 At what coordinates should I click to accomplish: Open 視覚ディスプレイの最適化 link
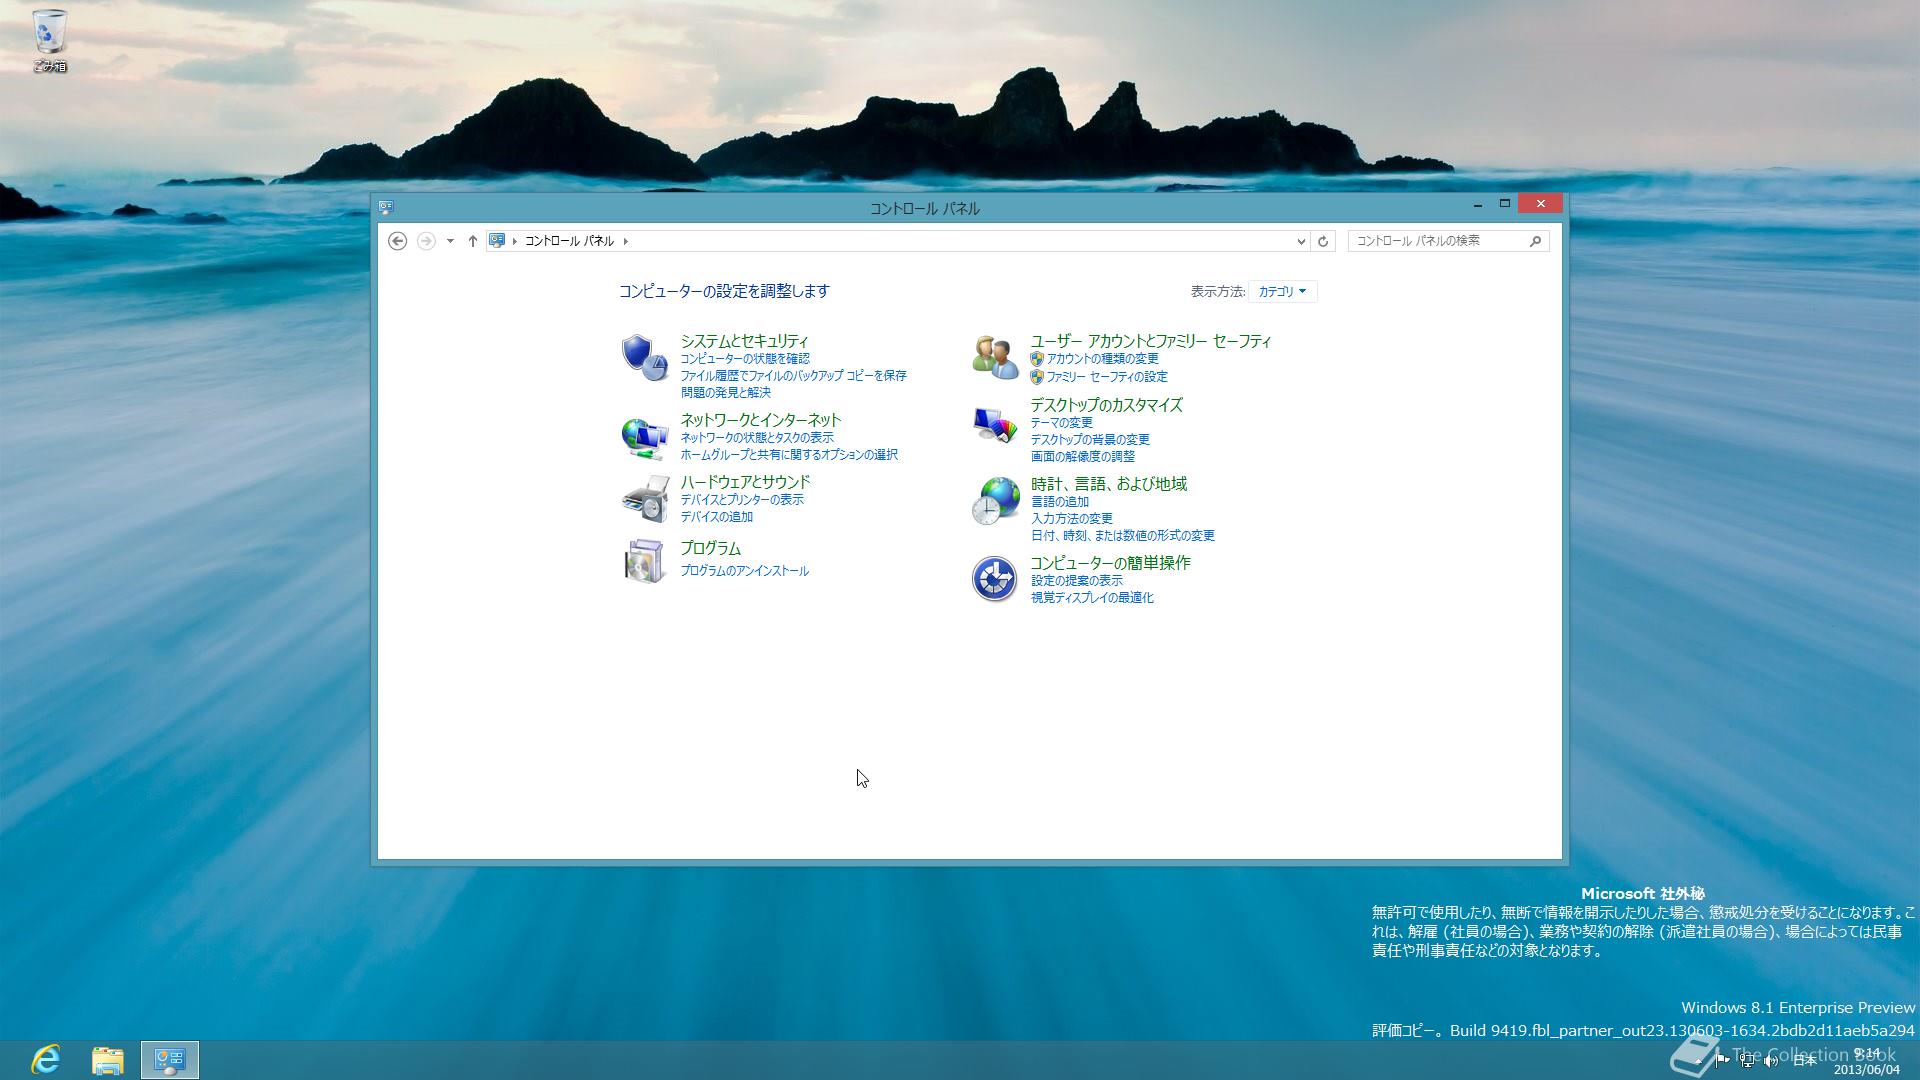(x=1092, y=597)
